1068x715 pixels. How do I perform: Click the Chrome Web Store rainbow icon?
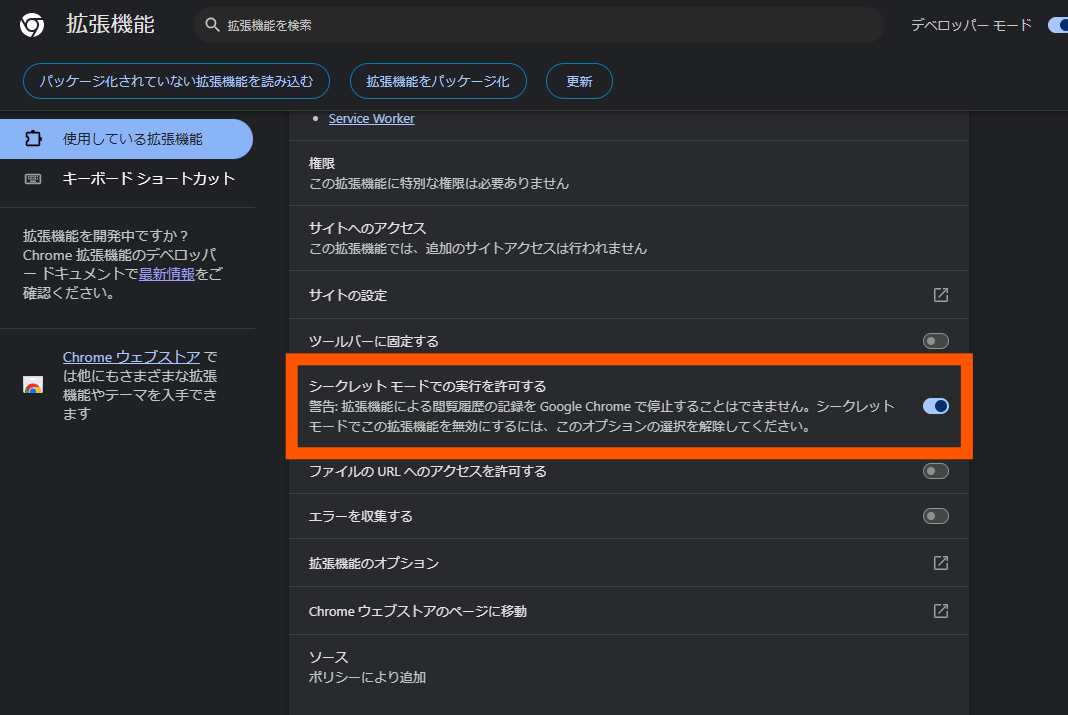33,386
